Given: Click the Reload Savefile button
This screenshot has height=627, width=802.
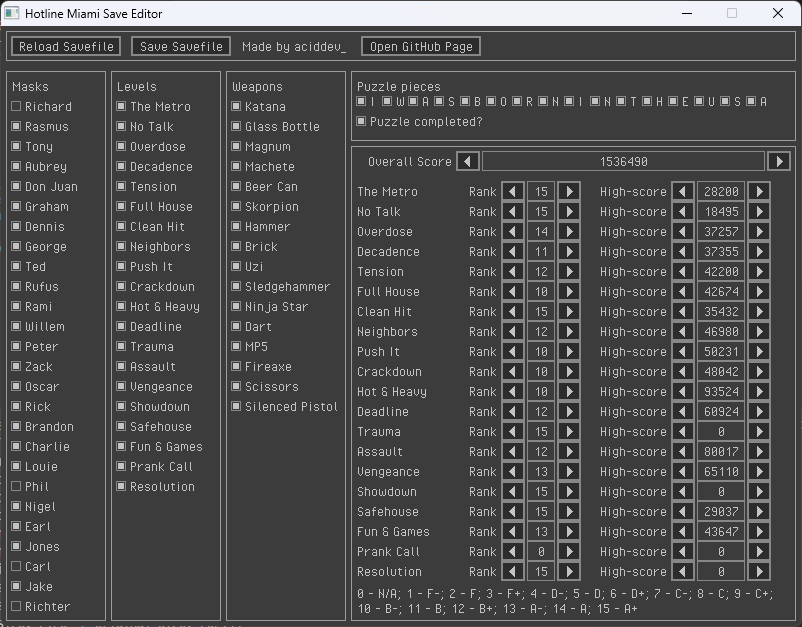Looking at the screenshot, I should [x=66, y=47].
